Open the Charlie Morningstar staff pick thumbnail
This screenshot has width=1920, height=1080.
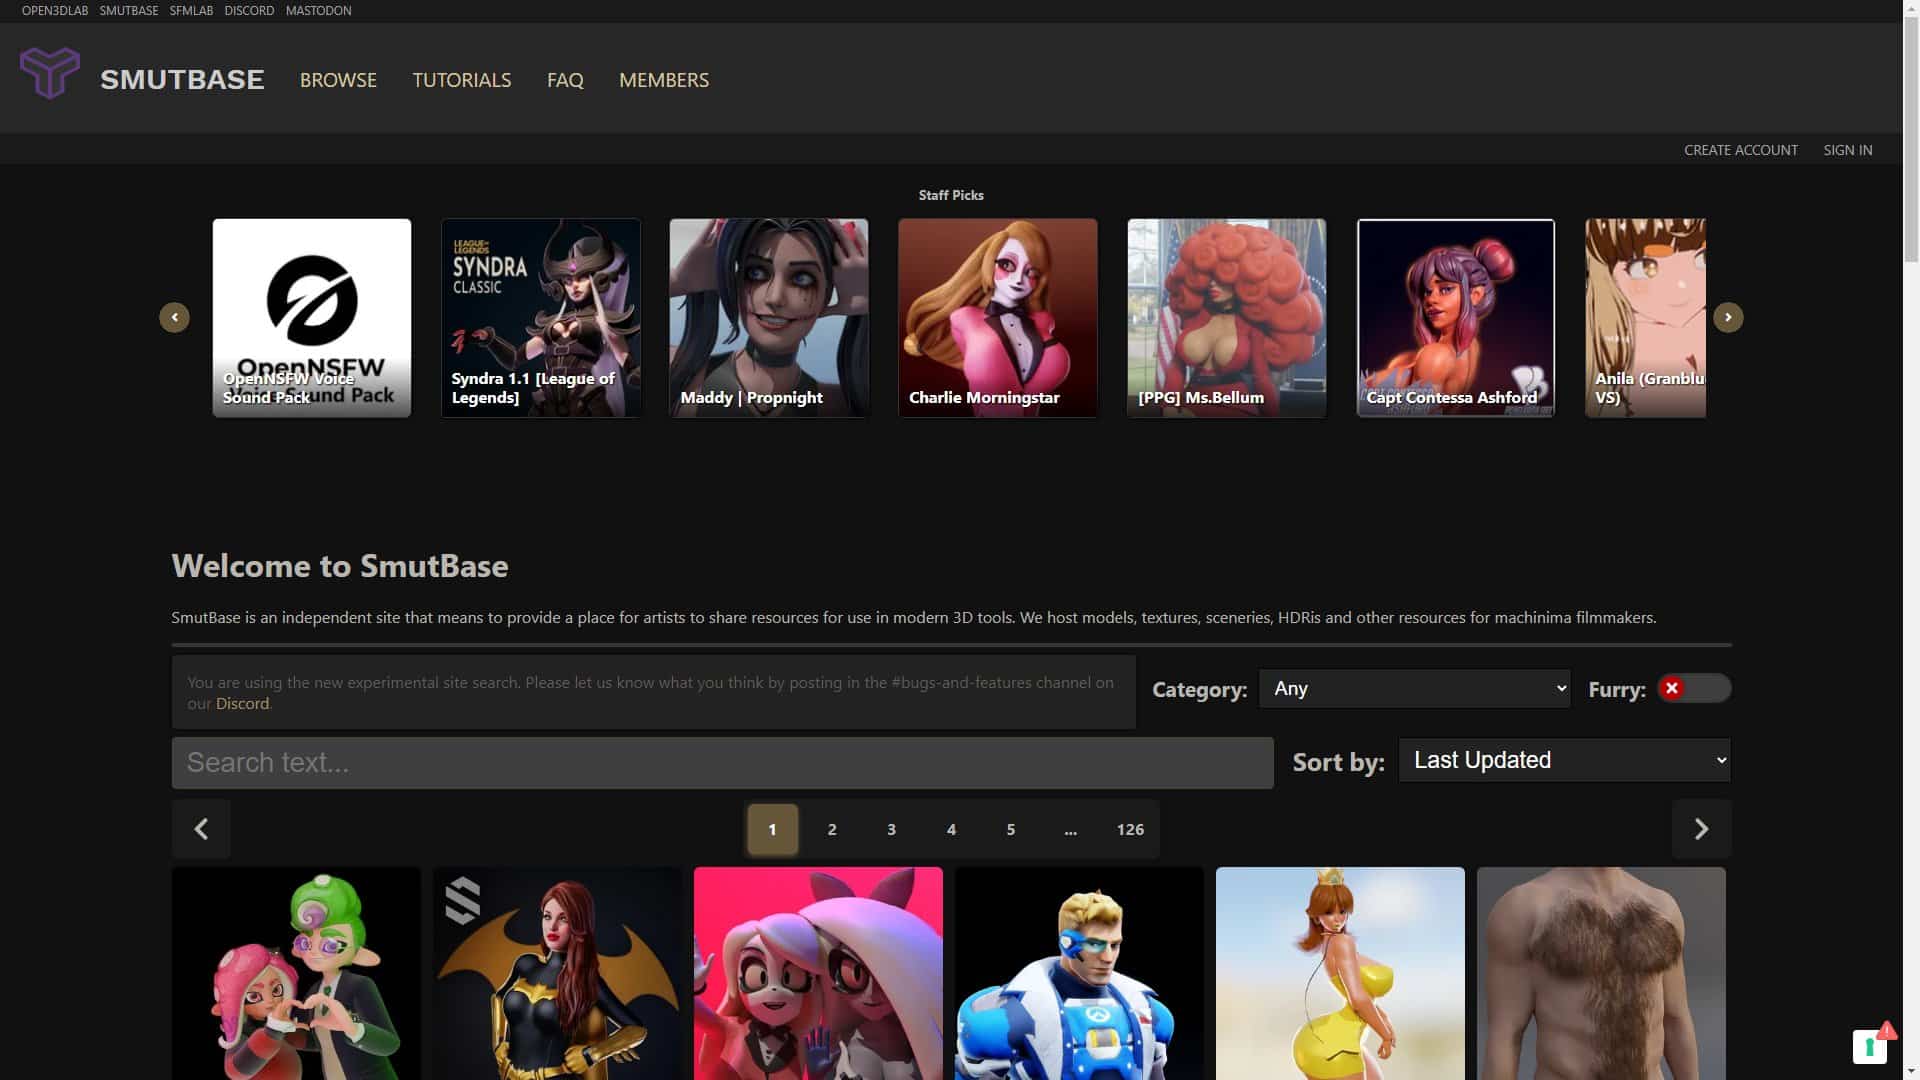[x=997, y=317]
